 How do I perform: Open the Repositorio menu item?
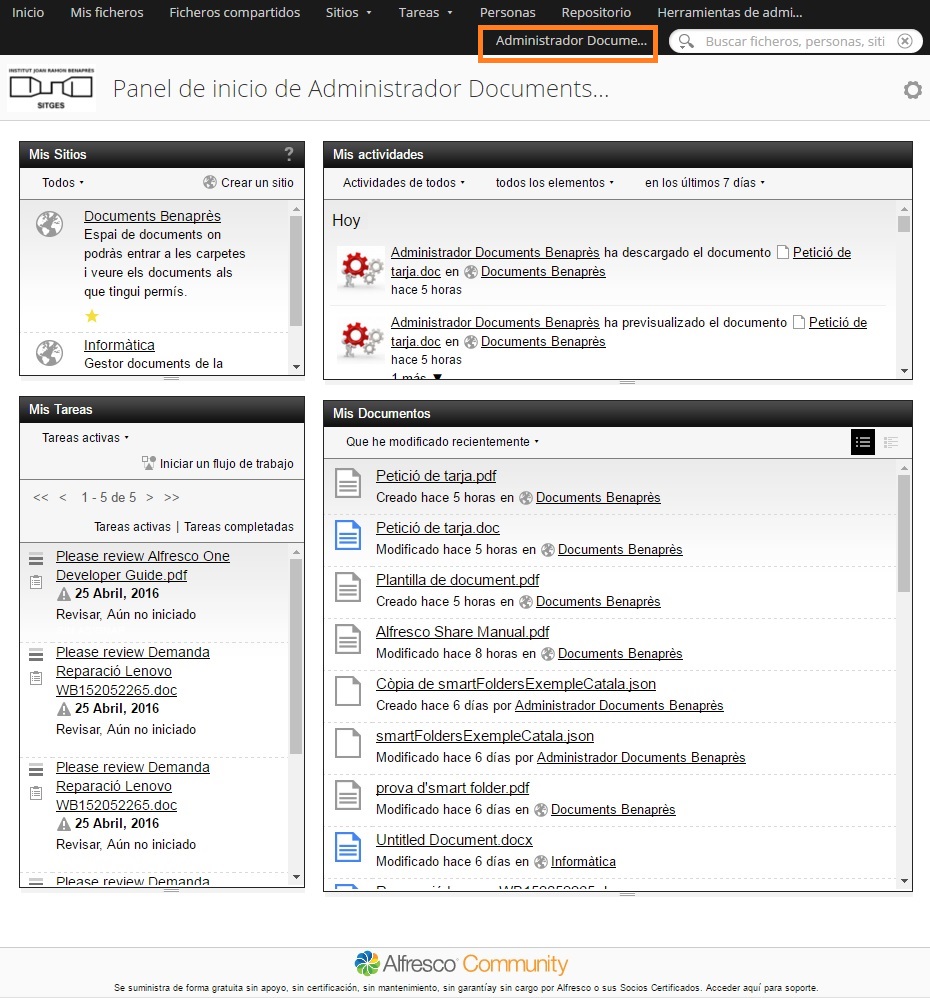tap(596, 13)
